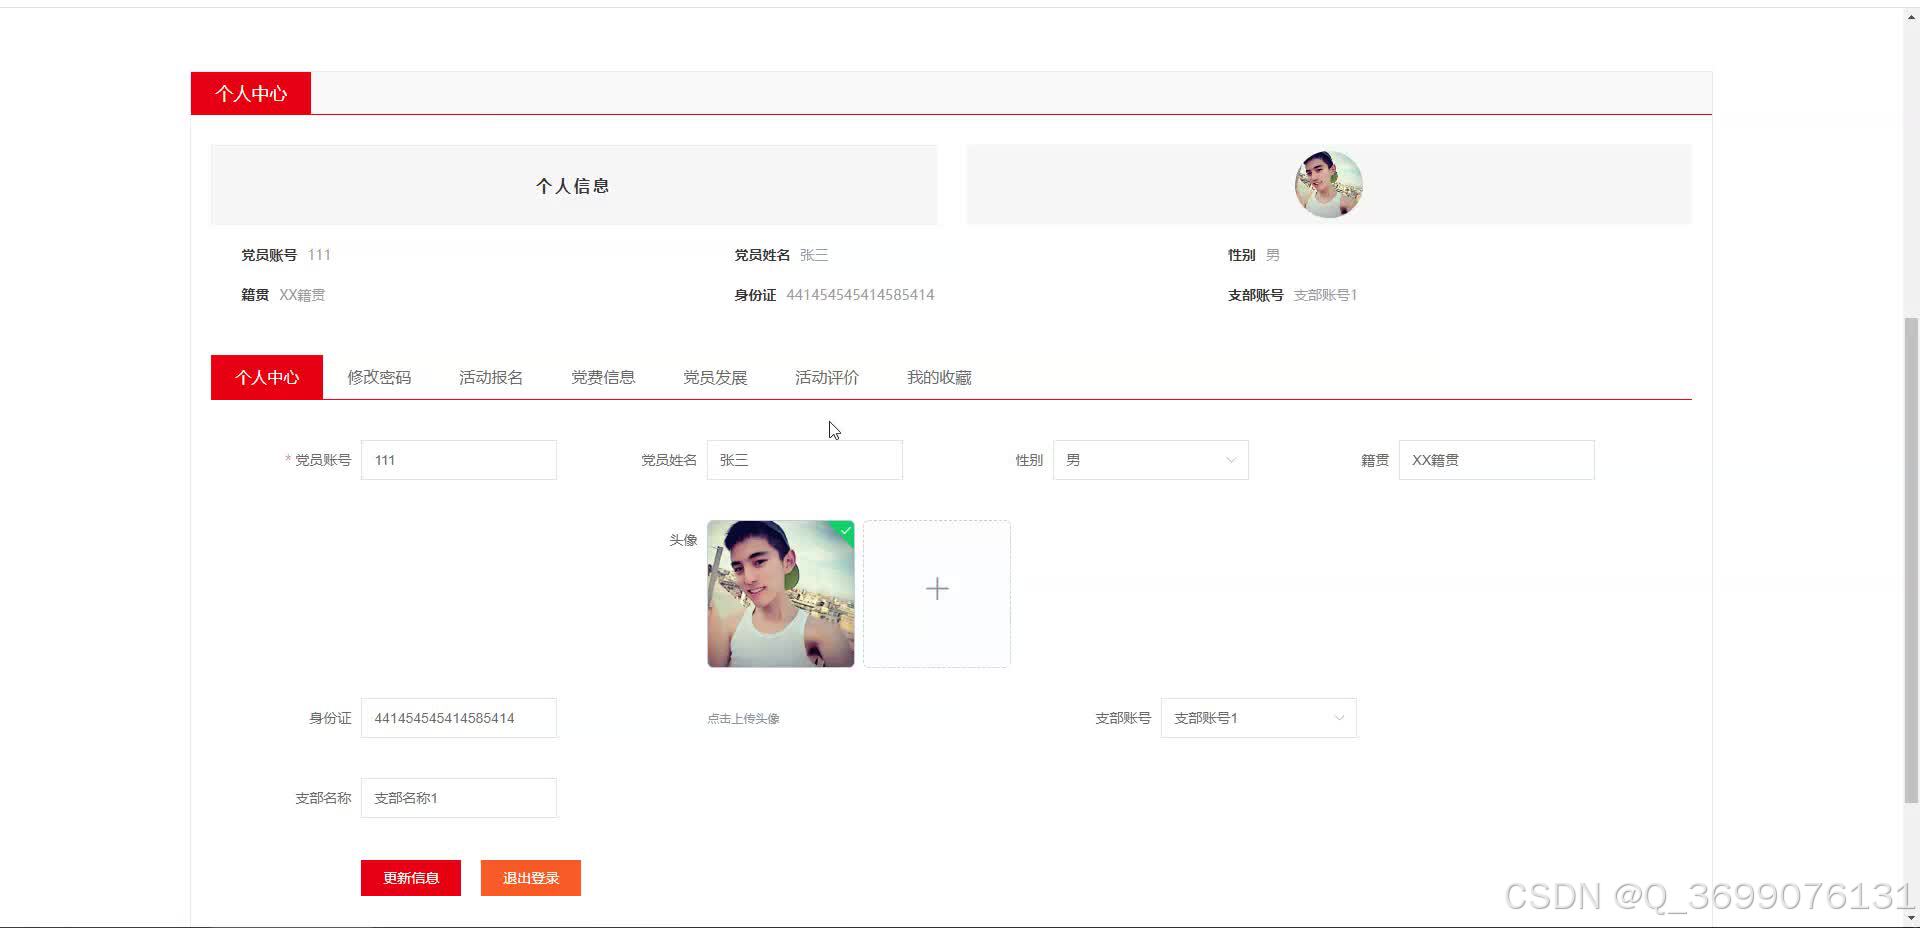
Task: Open the 性别 gender dropdown
Action: (1150, 460)
